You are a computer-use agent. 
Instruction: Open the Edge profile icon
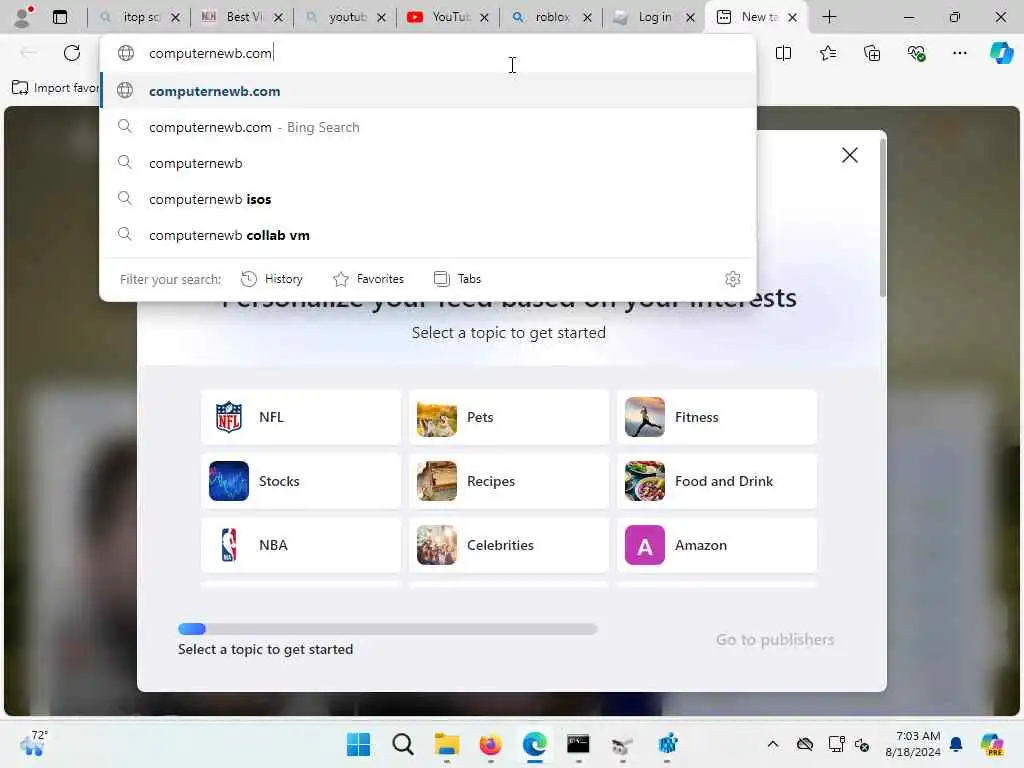click(23, 17)
